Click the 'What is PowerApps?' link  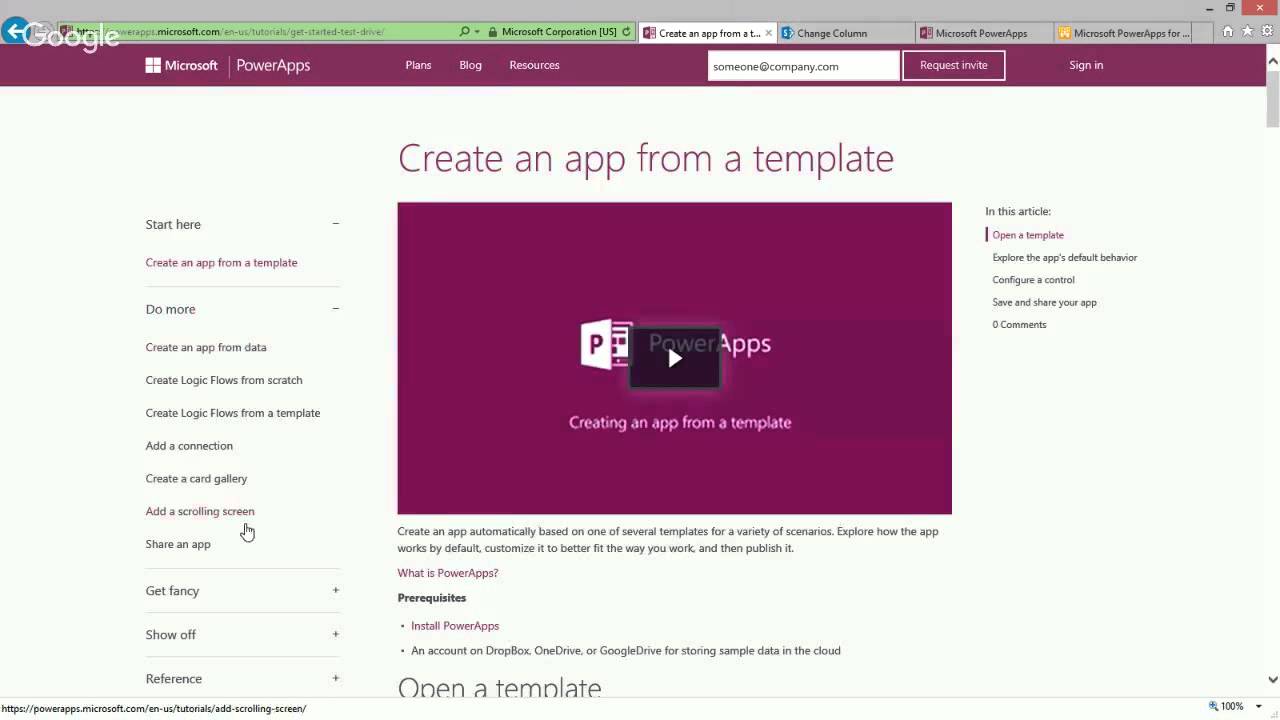pos(448,573)
